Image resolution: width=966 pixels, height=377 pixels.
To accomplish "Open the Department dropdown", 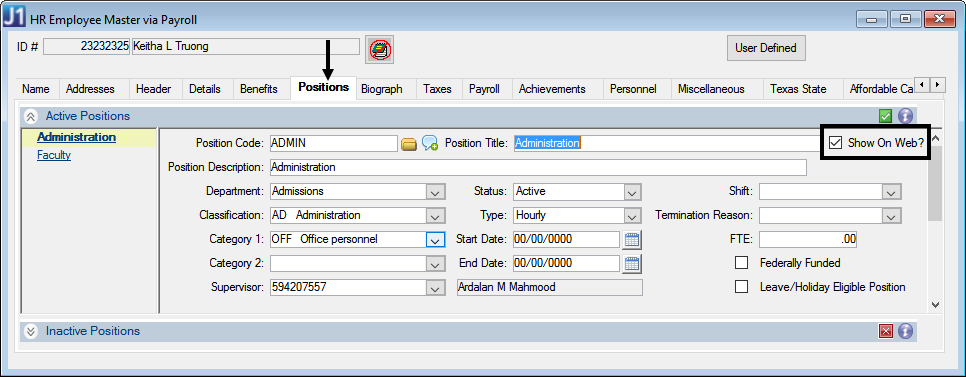I will (x=436, y=192).
